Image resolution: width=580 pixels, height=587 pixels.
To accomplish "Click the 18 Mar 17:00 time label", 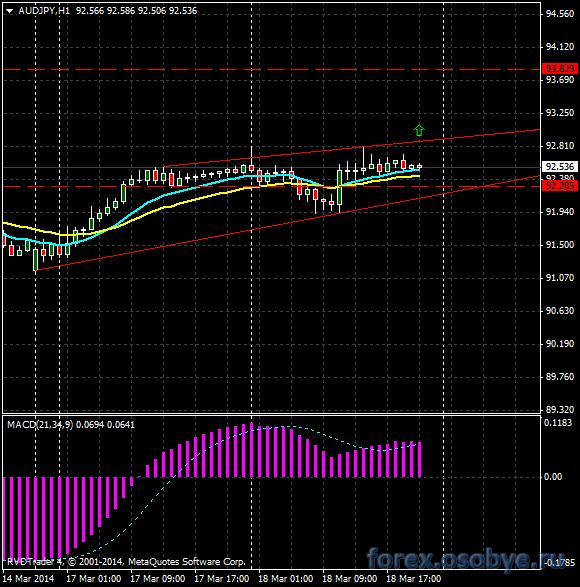I will (414, 579).
